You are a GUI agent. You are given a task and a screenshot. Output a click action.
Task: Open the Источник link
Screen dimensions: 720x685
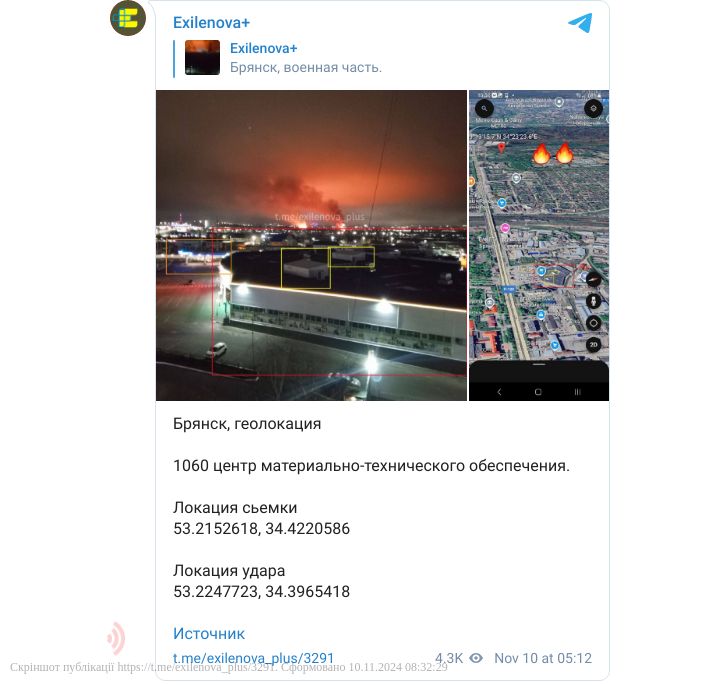click(209, 634)
